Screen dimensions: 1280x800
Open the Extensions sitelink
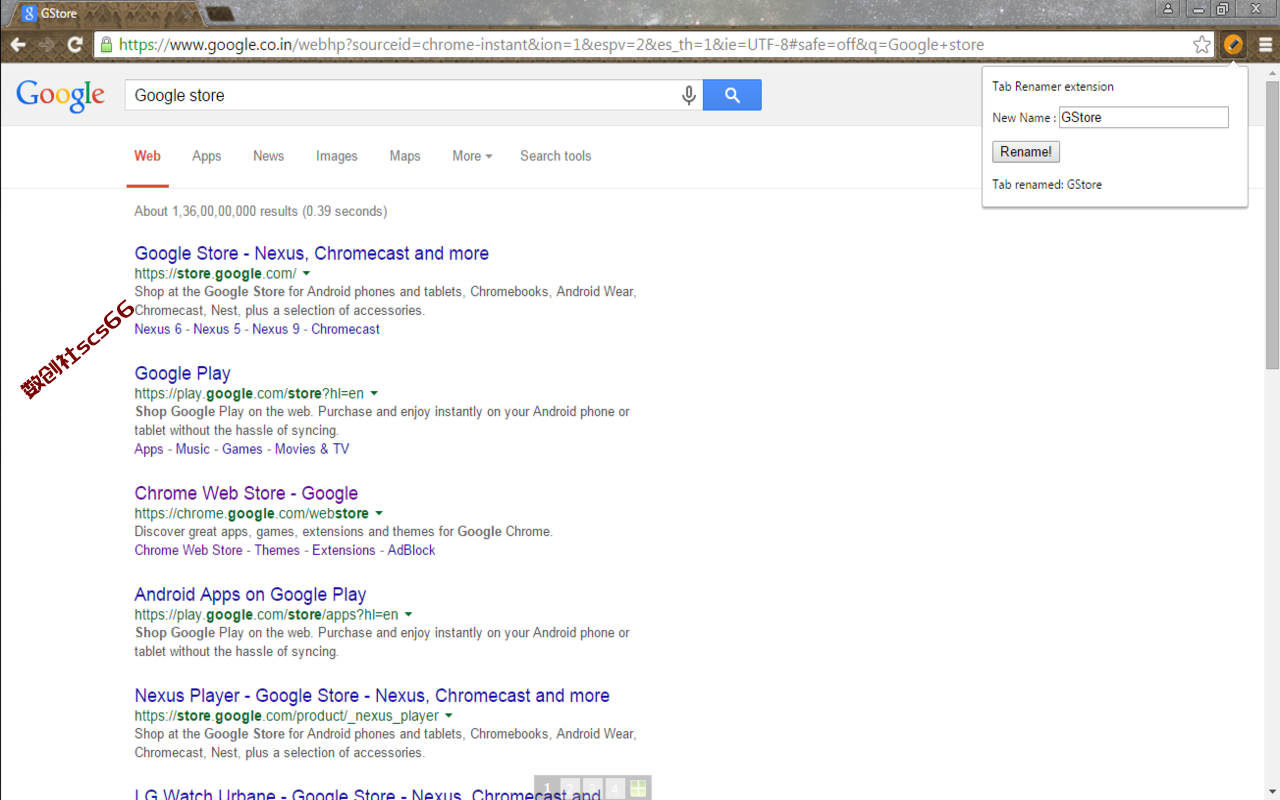344,550
